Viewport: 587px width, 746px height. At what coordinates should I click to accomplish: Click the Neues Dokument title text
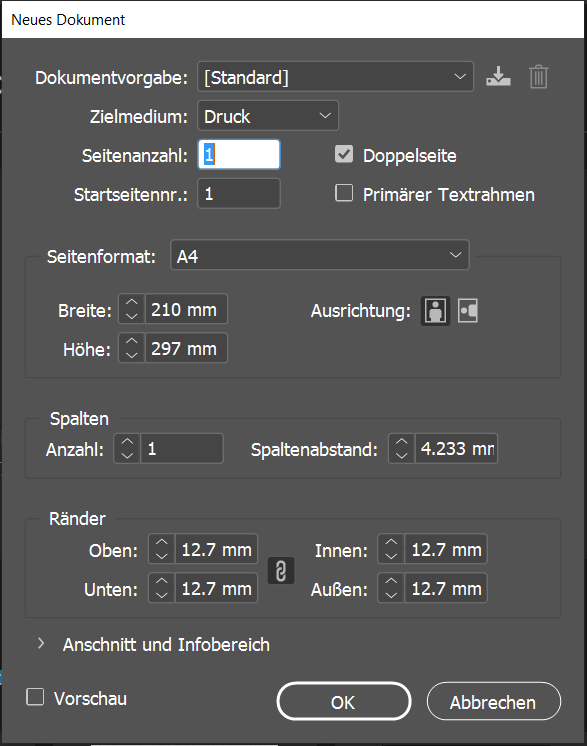68,20
